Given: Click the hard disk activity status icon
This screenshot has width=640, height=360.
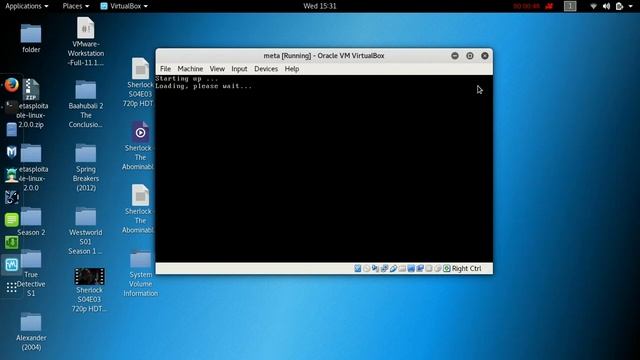Looking at the screenshot, I should click(x=358, y=268).
